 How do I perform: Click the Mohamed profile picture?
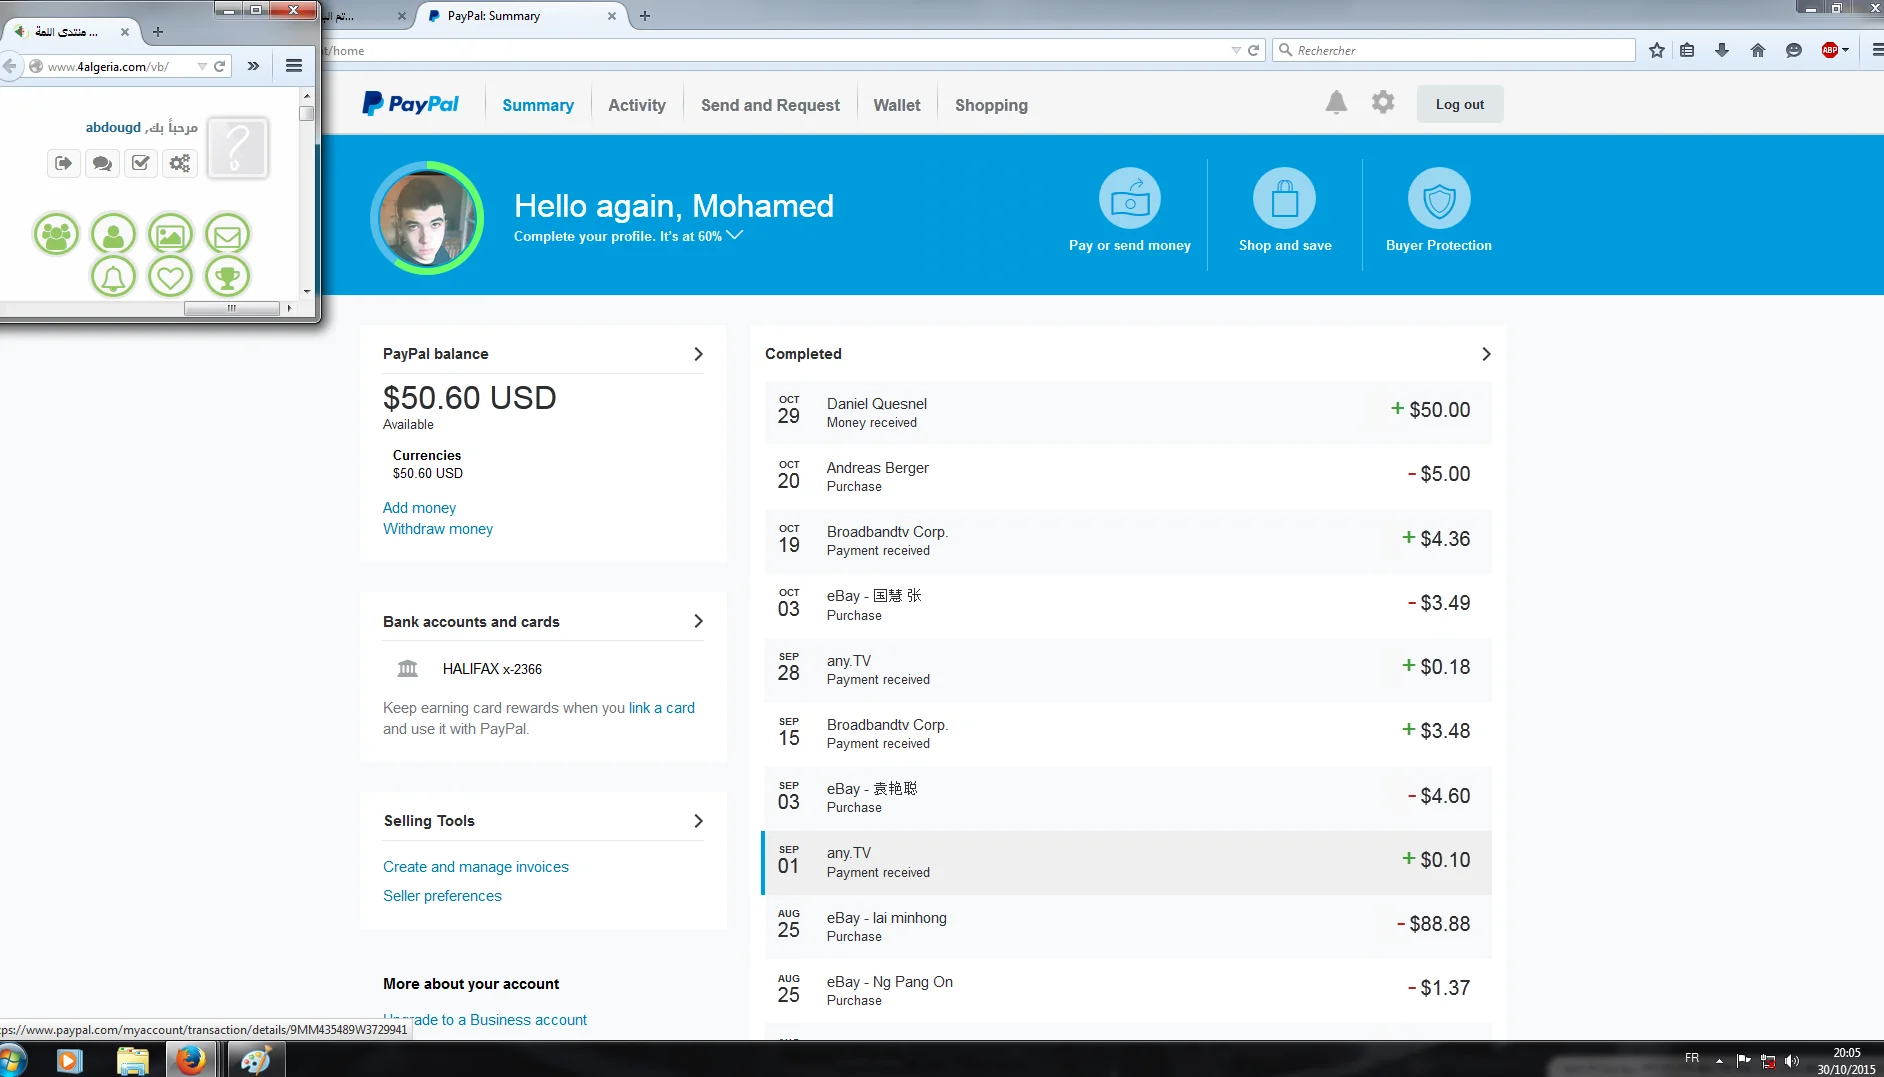click(427, 218)
